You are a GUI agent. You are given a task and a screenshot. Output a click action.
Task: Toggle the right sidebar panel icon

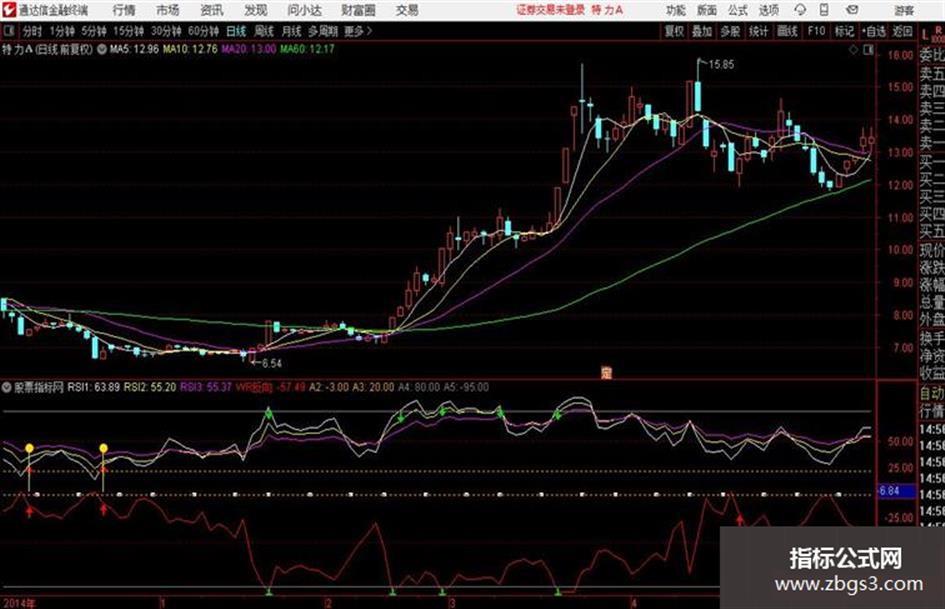[x=868, y=50]
